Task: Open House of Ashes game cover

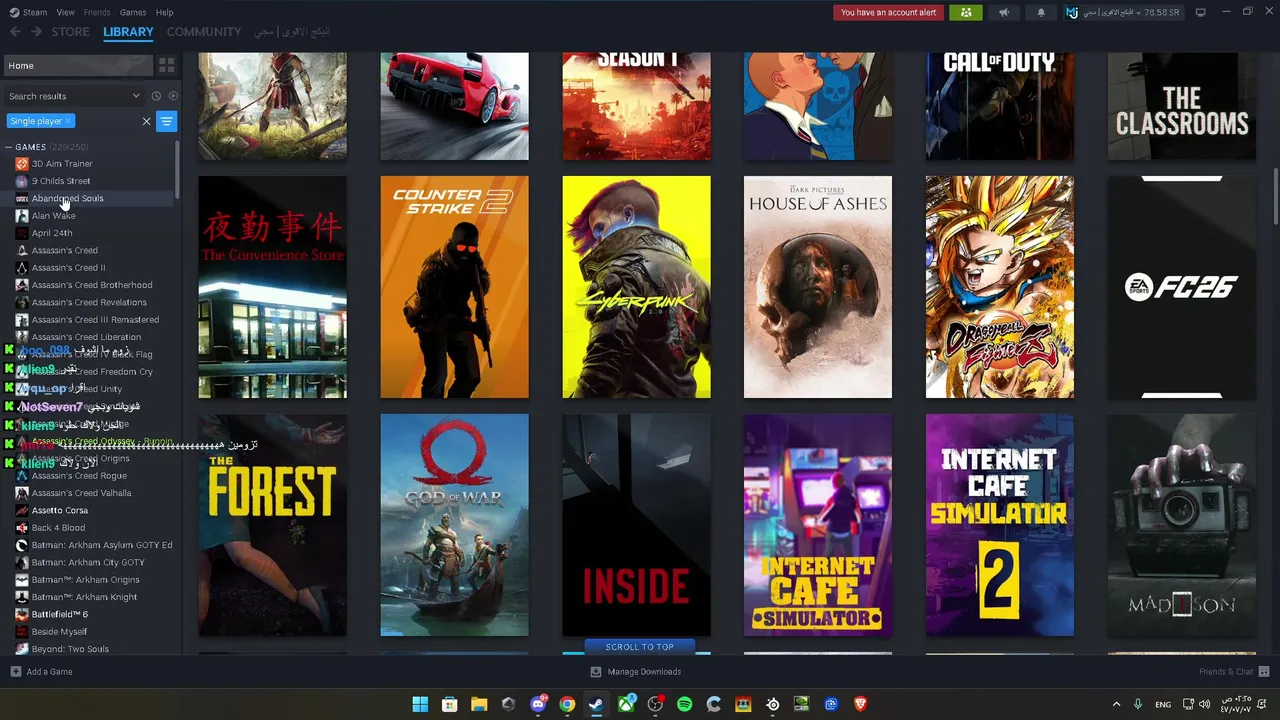Action: click(818, 287)
